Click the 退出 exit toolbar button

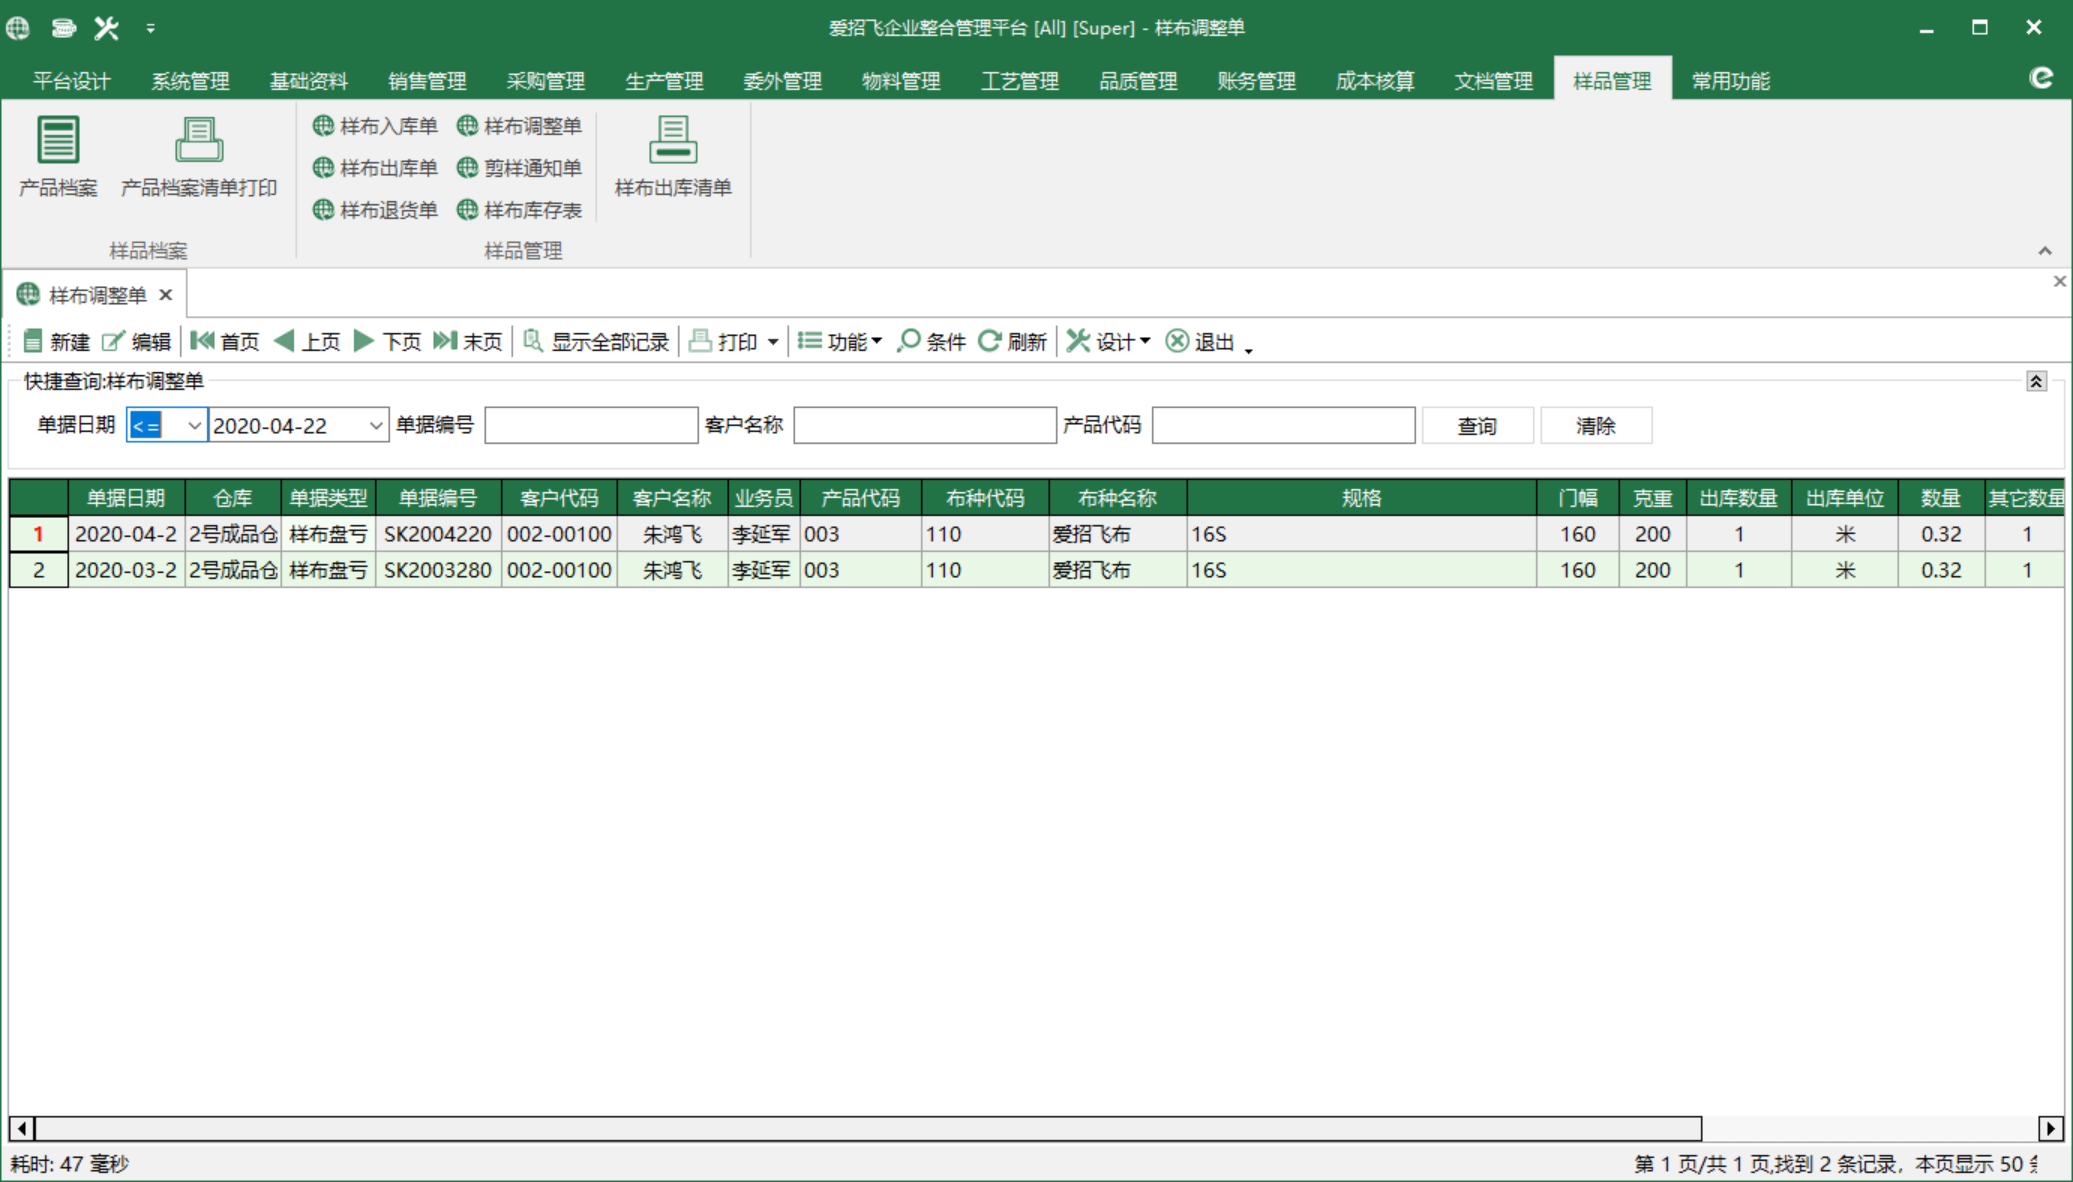[1201, 342]
